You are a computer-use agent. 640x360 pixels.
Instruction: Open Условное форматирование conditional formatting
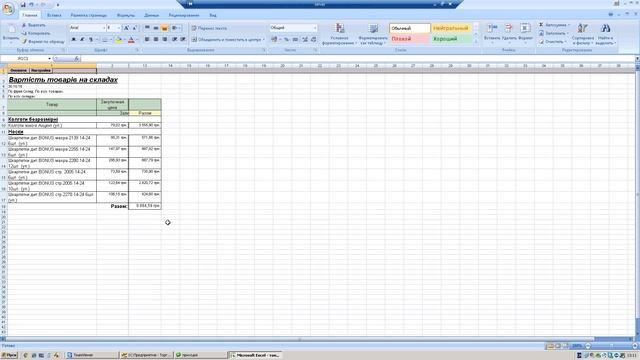(x=339, y=34)
